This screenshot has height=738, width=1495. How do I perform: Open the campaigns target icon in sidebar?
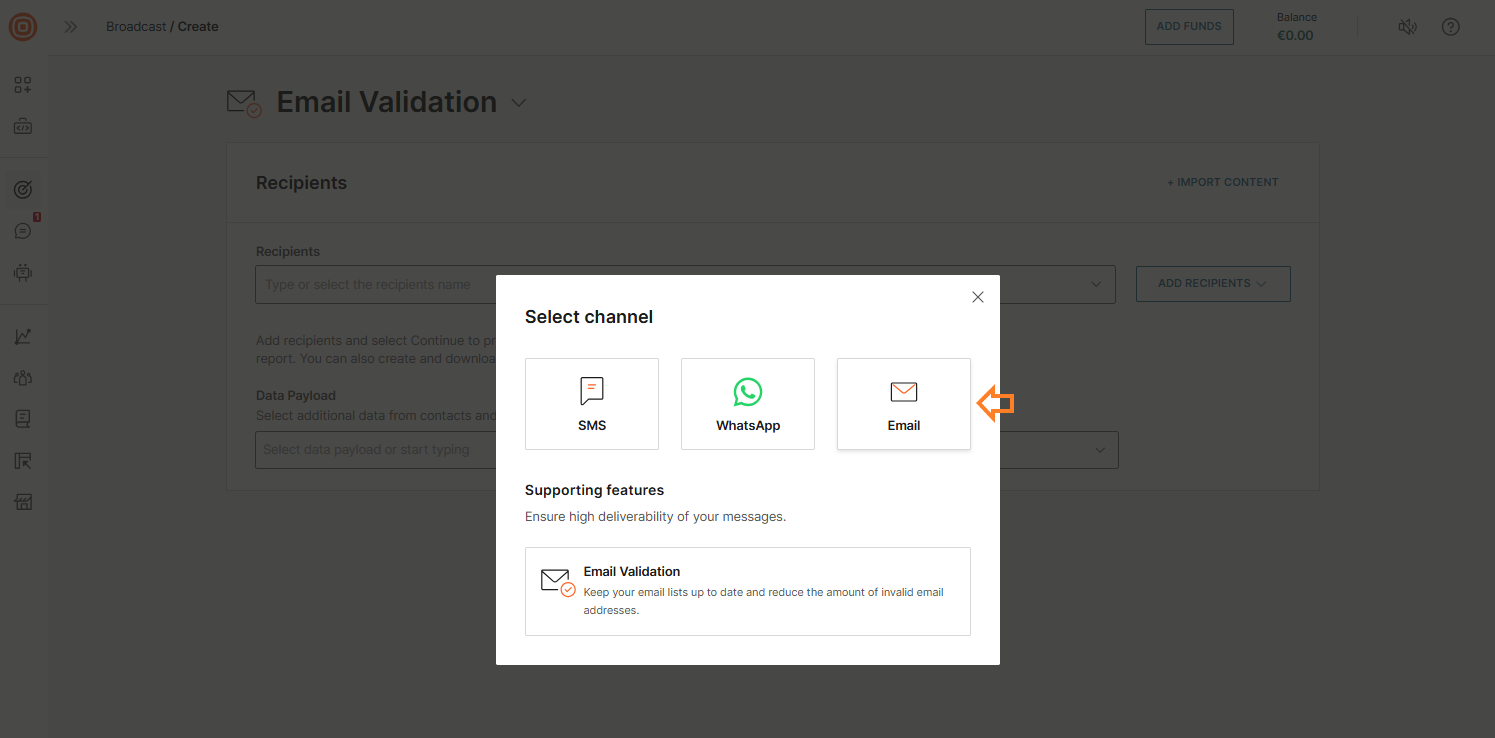(23, 189)
